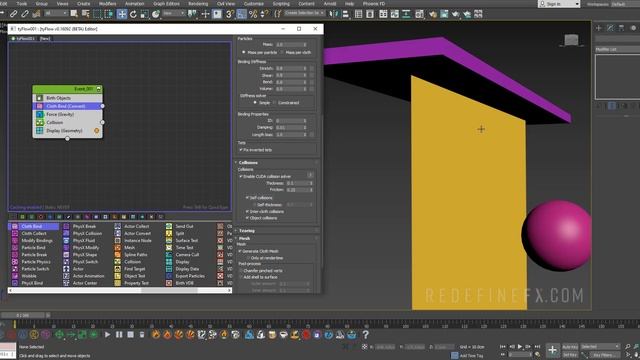The height and width of the screenshot is (360, 640).
Task: Click the Pause simulation button
Action: [119, 335]
